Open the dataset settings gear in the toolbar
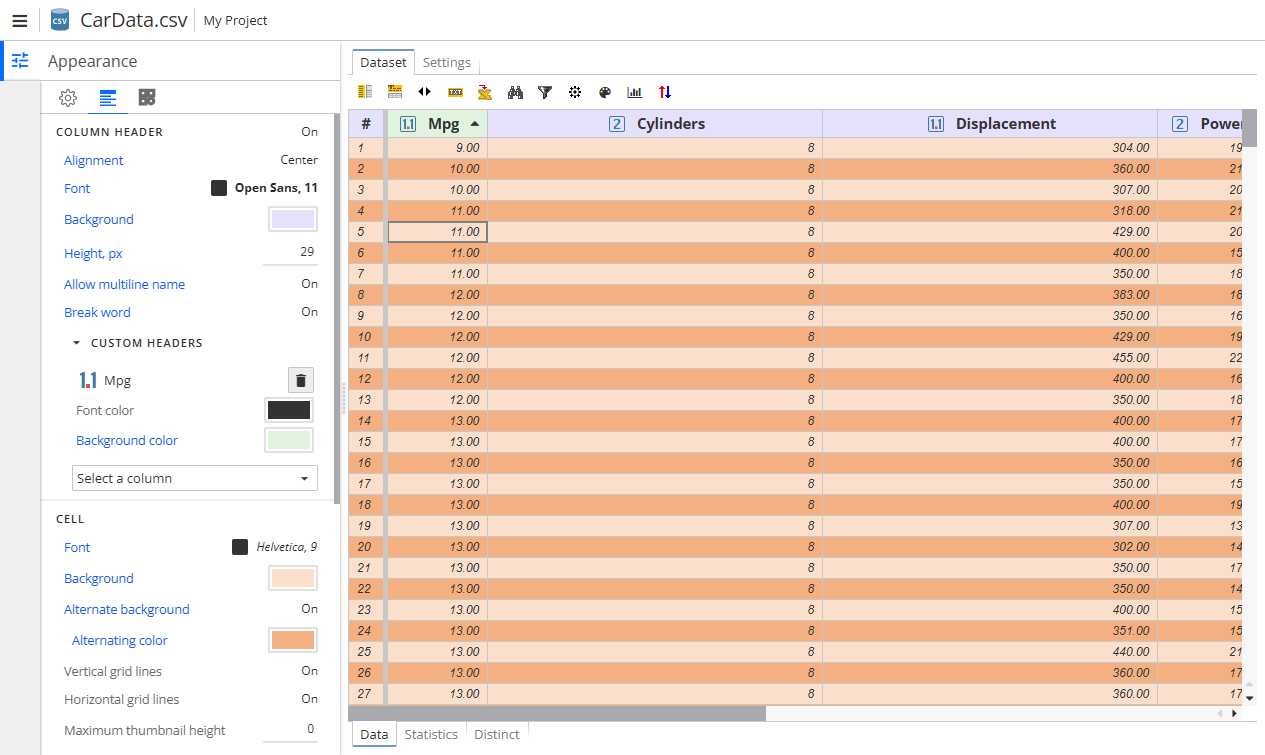 [575, 92]
